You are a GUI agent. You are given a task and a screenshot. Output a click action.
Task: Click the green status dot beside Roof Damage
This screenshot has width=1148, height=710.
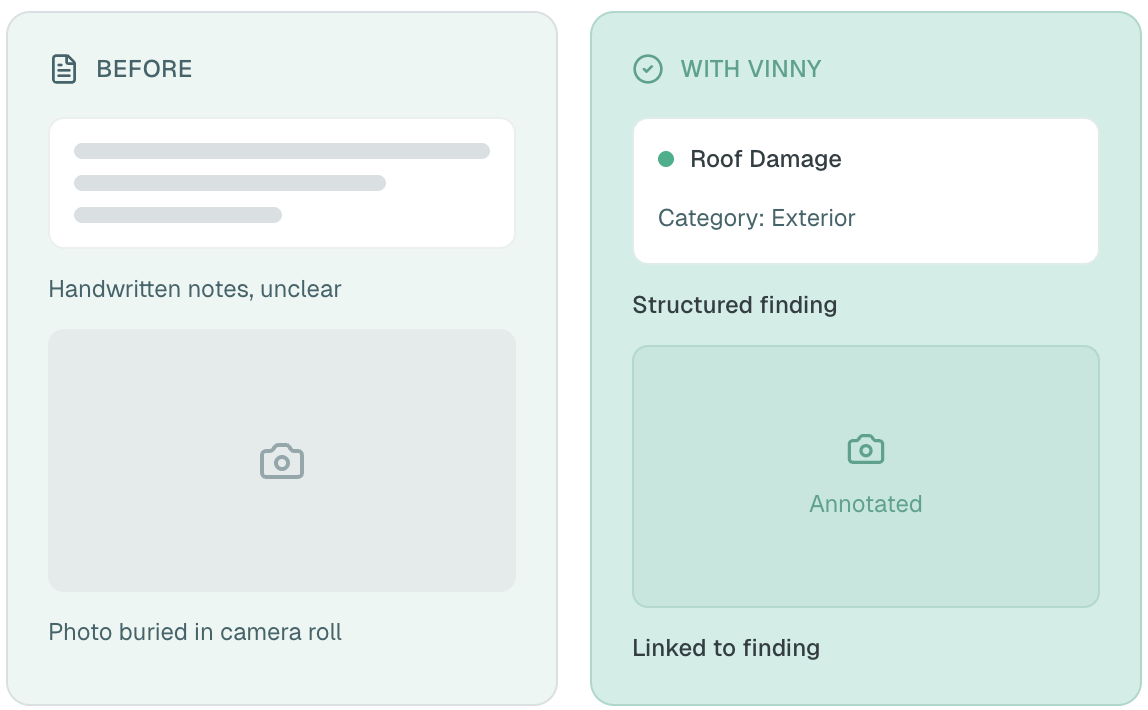click(x=666, y=159)
